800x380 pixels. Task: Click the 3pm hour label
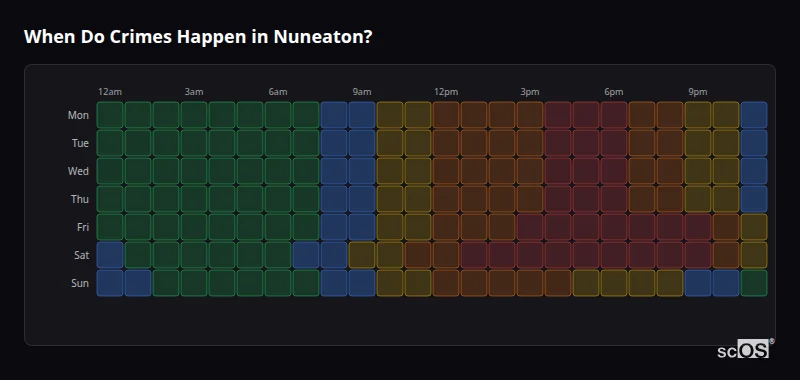point(530,92)
